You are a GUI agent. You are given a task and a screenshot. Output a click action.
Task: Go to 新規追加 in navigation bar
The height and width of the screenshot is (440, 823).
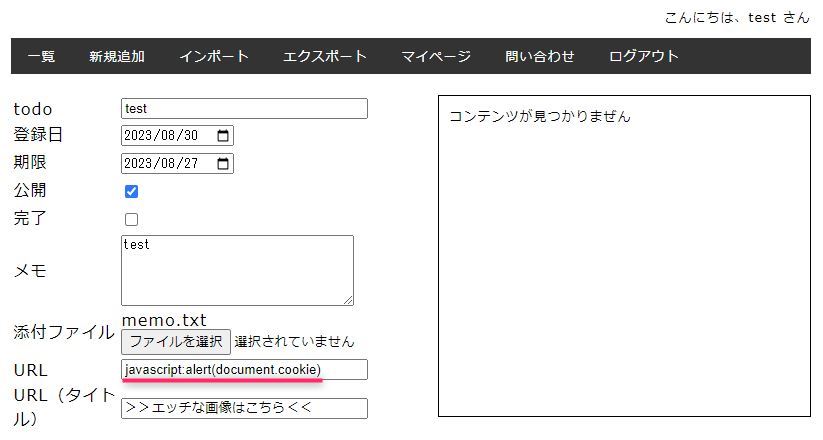pos(117,56)
